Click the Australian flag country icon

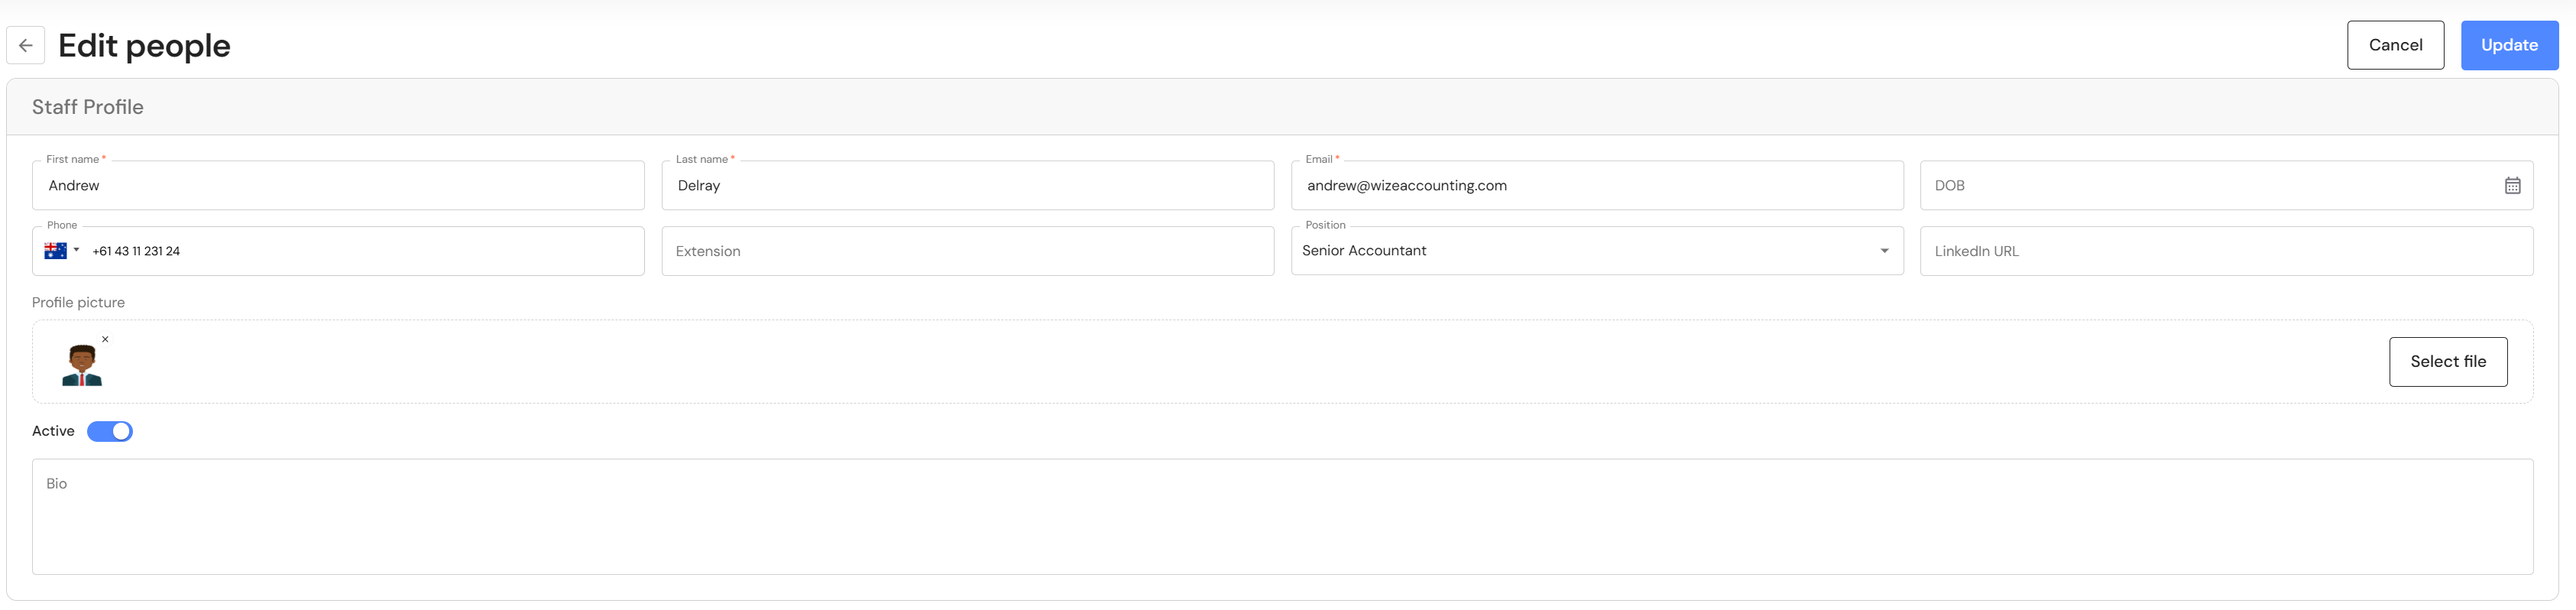point(55,251)
